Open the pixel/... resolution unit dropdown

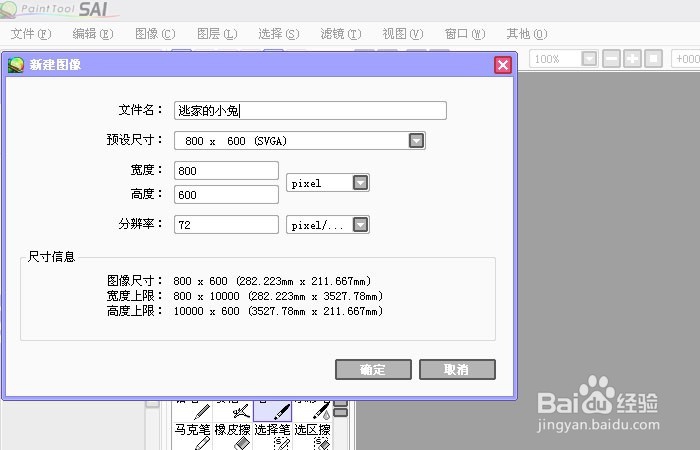pyautogui.click(x=360, y=225)
